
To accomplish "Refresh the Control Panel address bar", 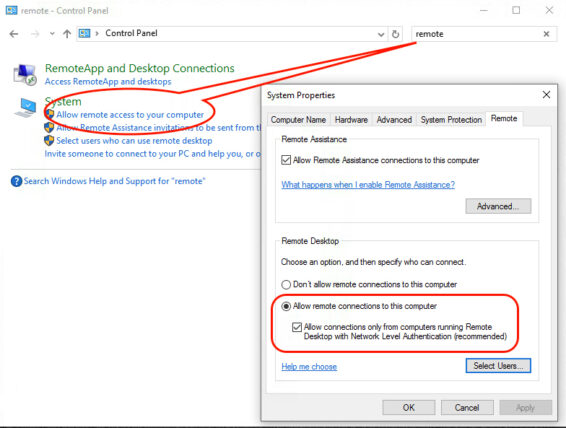I will click(x=396, y=34).
